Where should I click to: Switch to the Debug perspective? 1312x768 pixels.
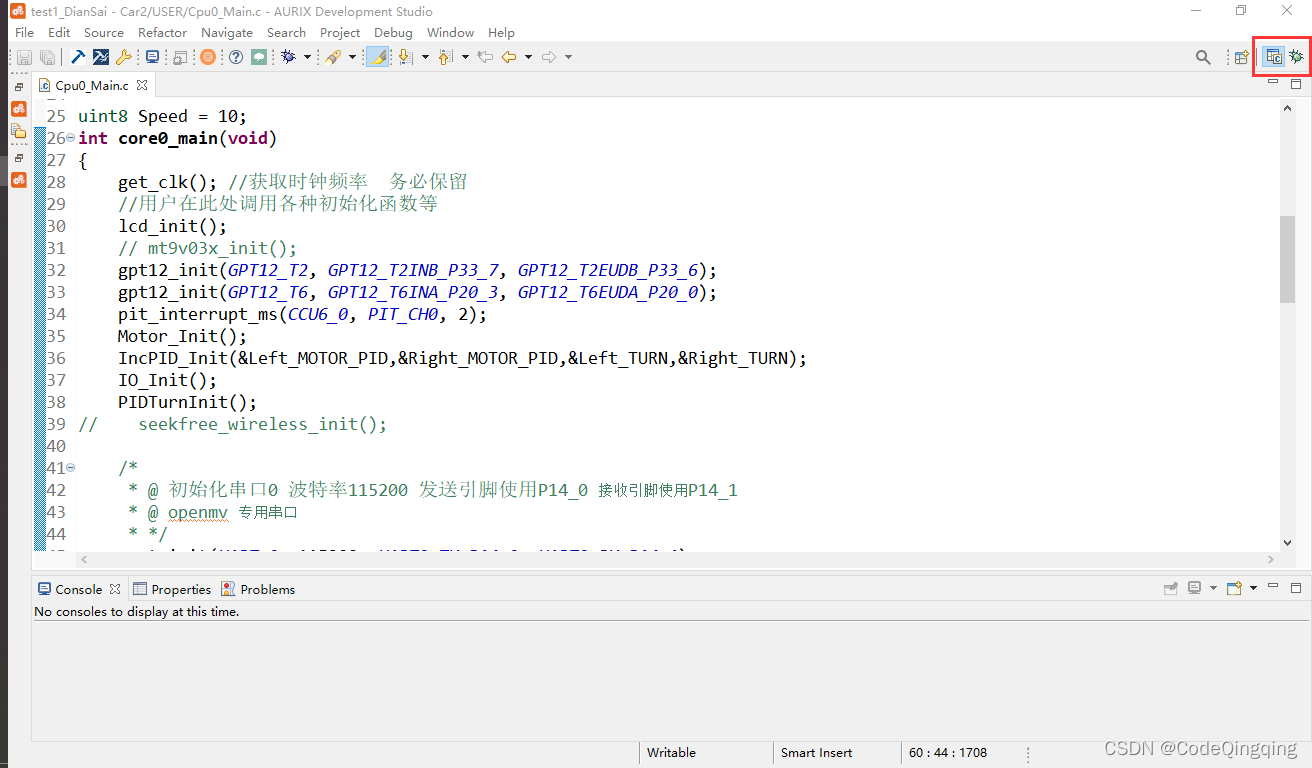1297,57
